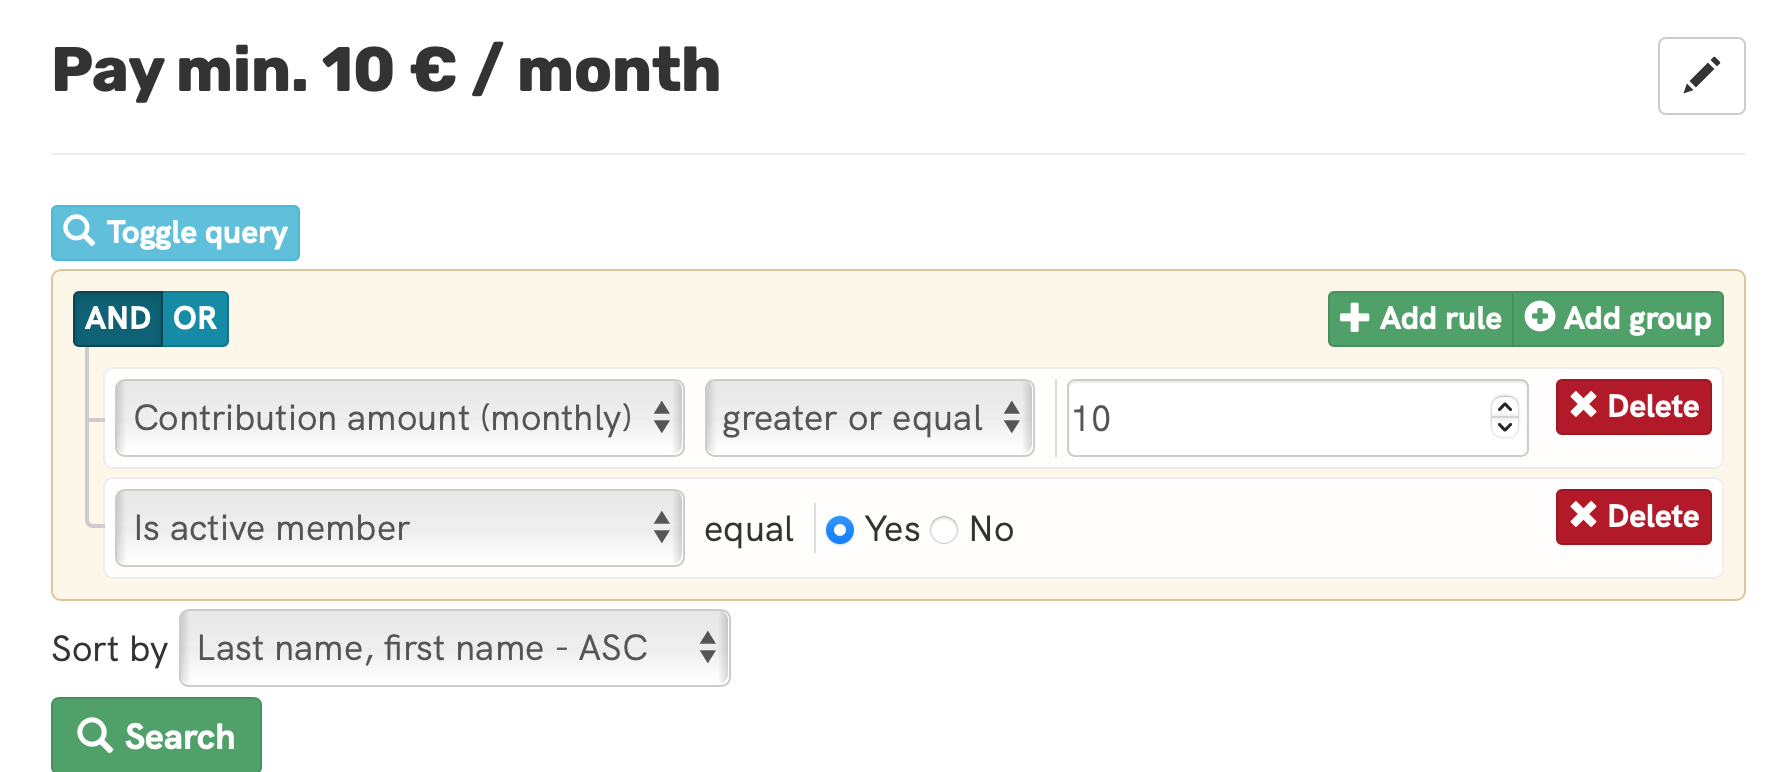The image size is (1780, 772).
Task: Click Add group to create a subgroup
Action: coord(1618,319)
